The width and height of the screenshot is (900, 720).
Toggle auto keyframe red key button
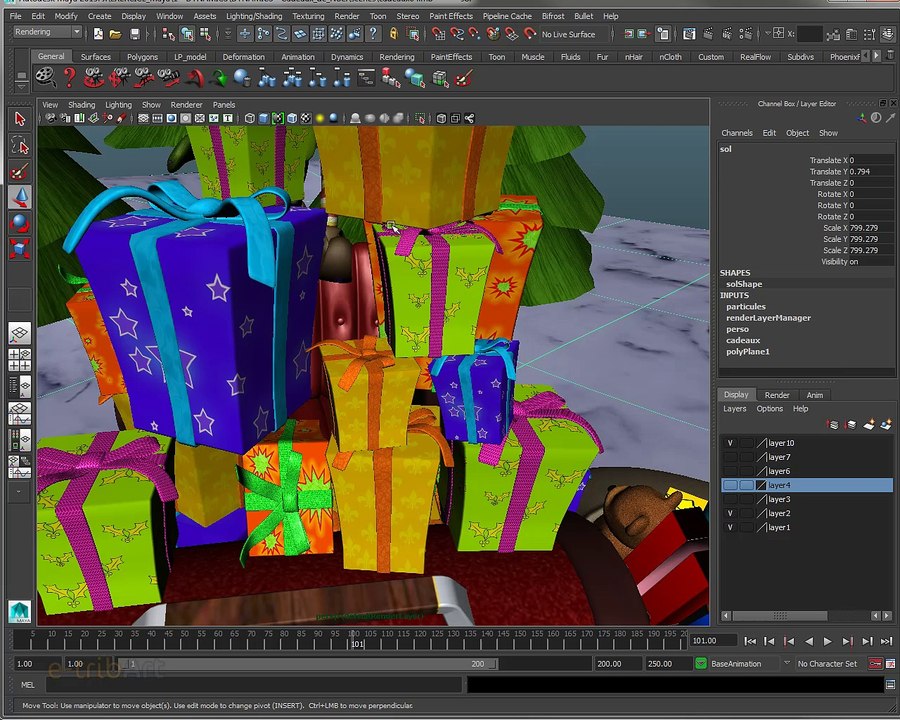[875, 664]
